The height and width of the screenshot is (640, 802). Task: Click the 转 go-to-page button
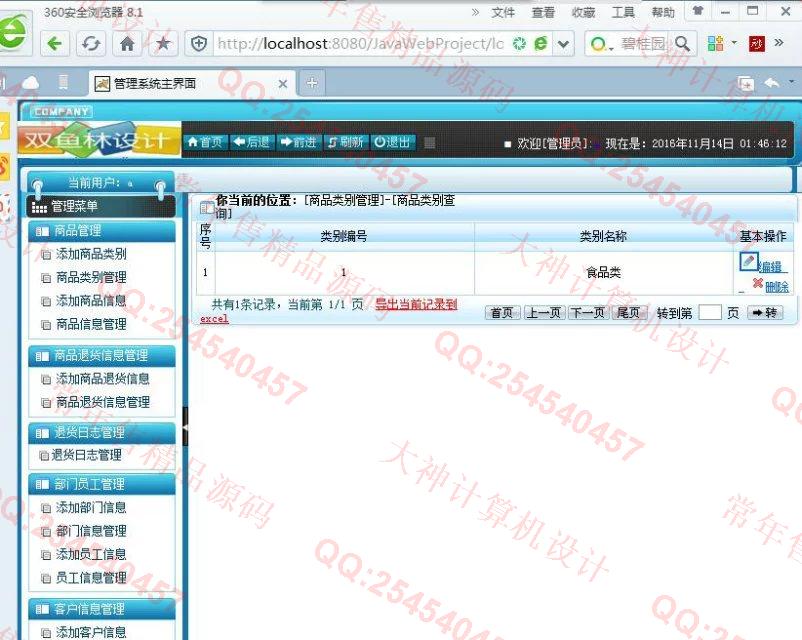[765, 312]
